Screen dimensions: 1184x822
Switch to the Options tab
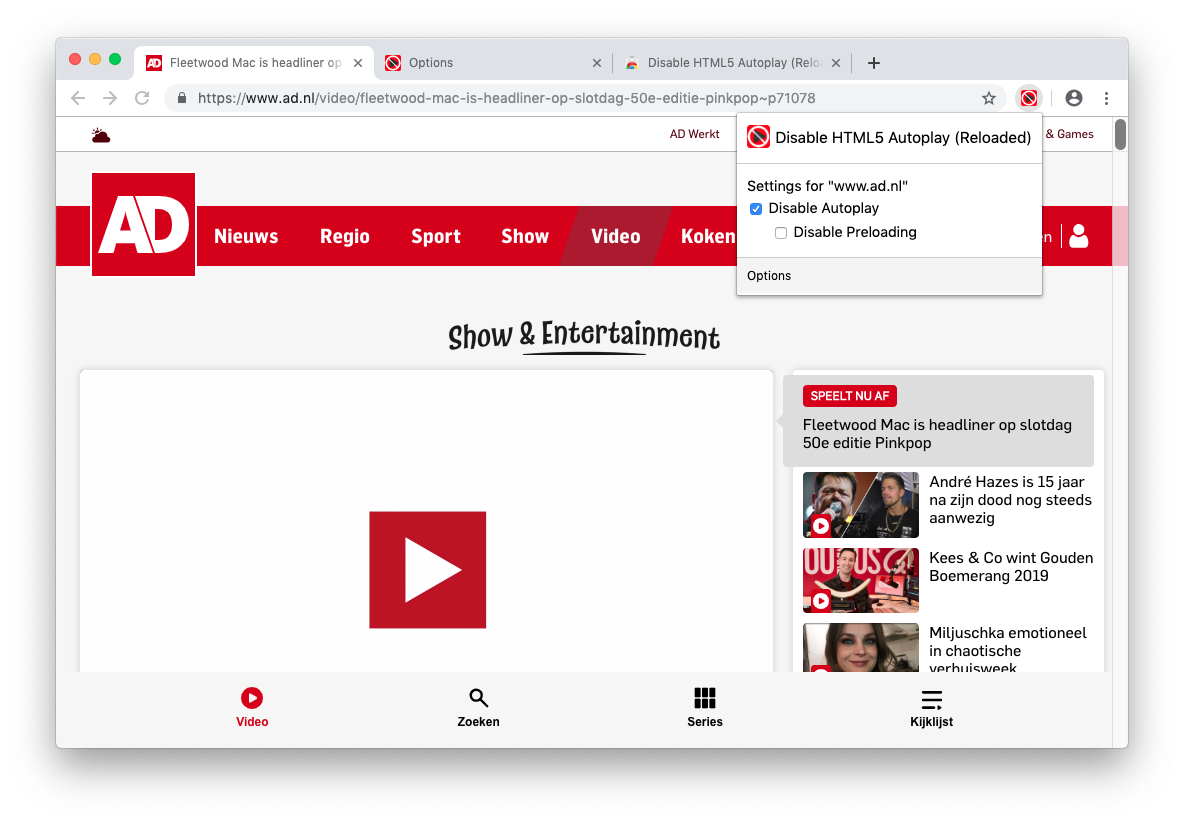click(490, 63)
